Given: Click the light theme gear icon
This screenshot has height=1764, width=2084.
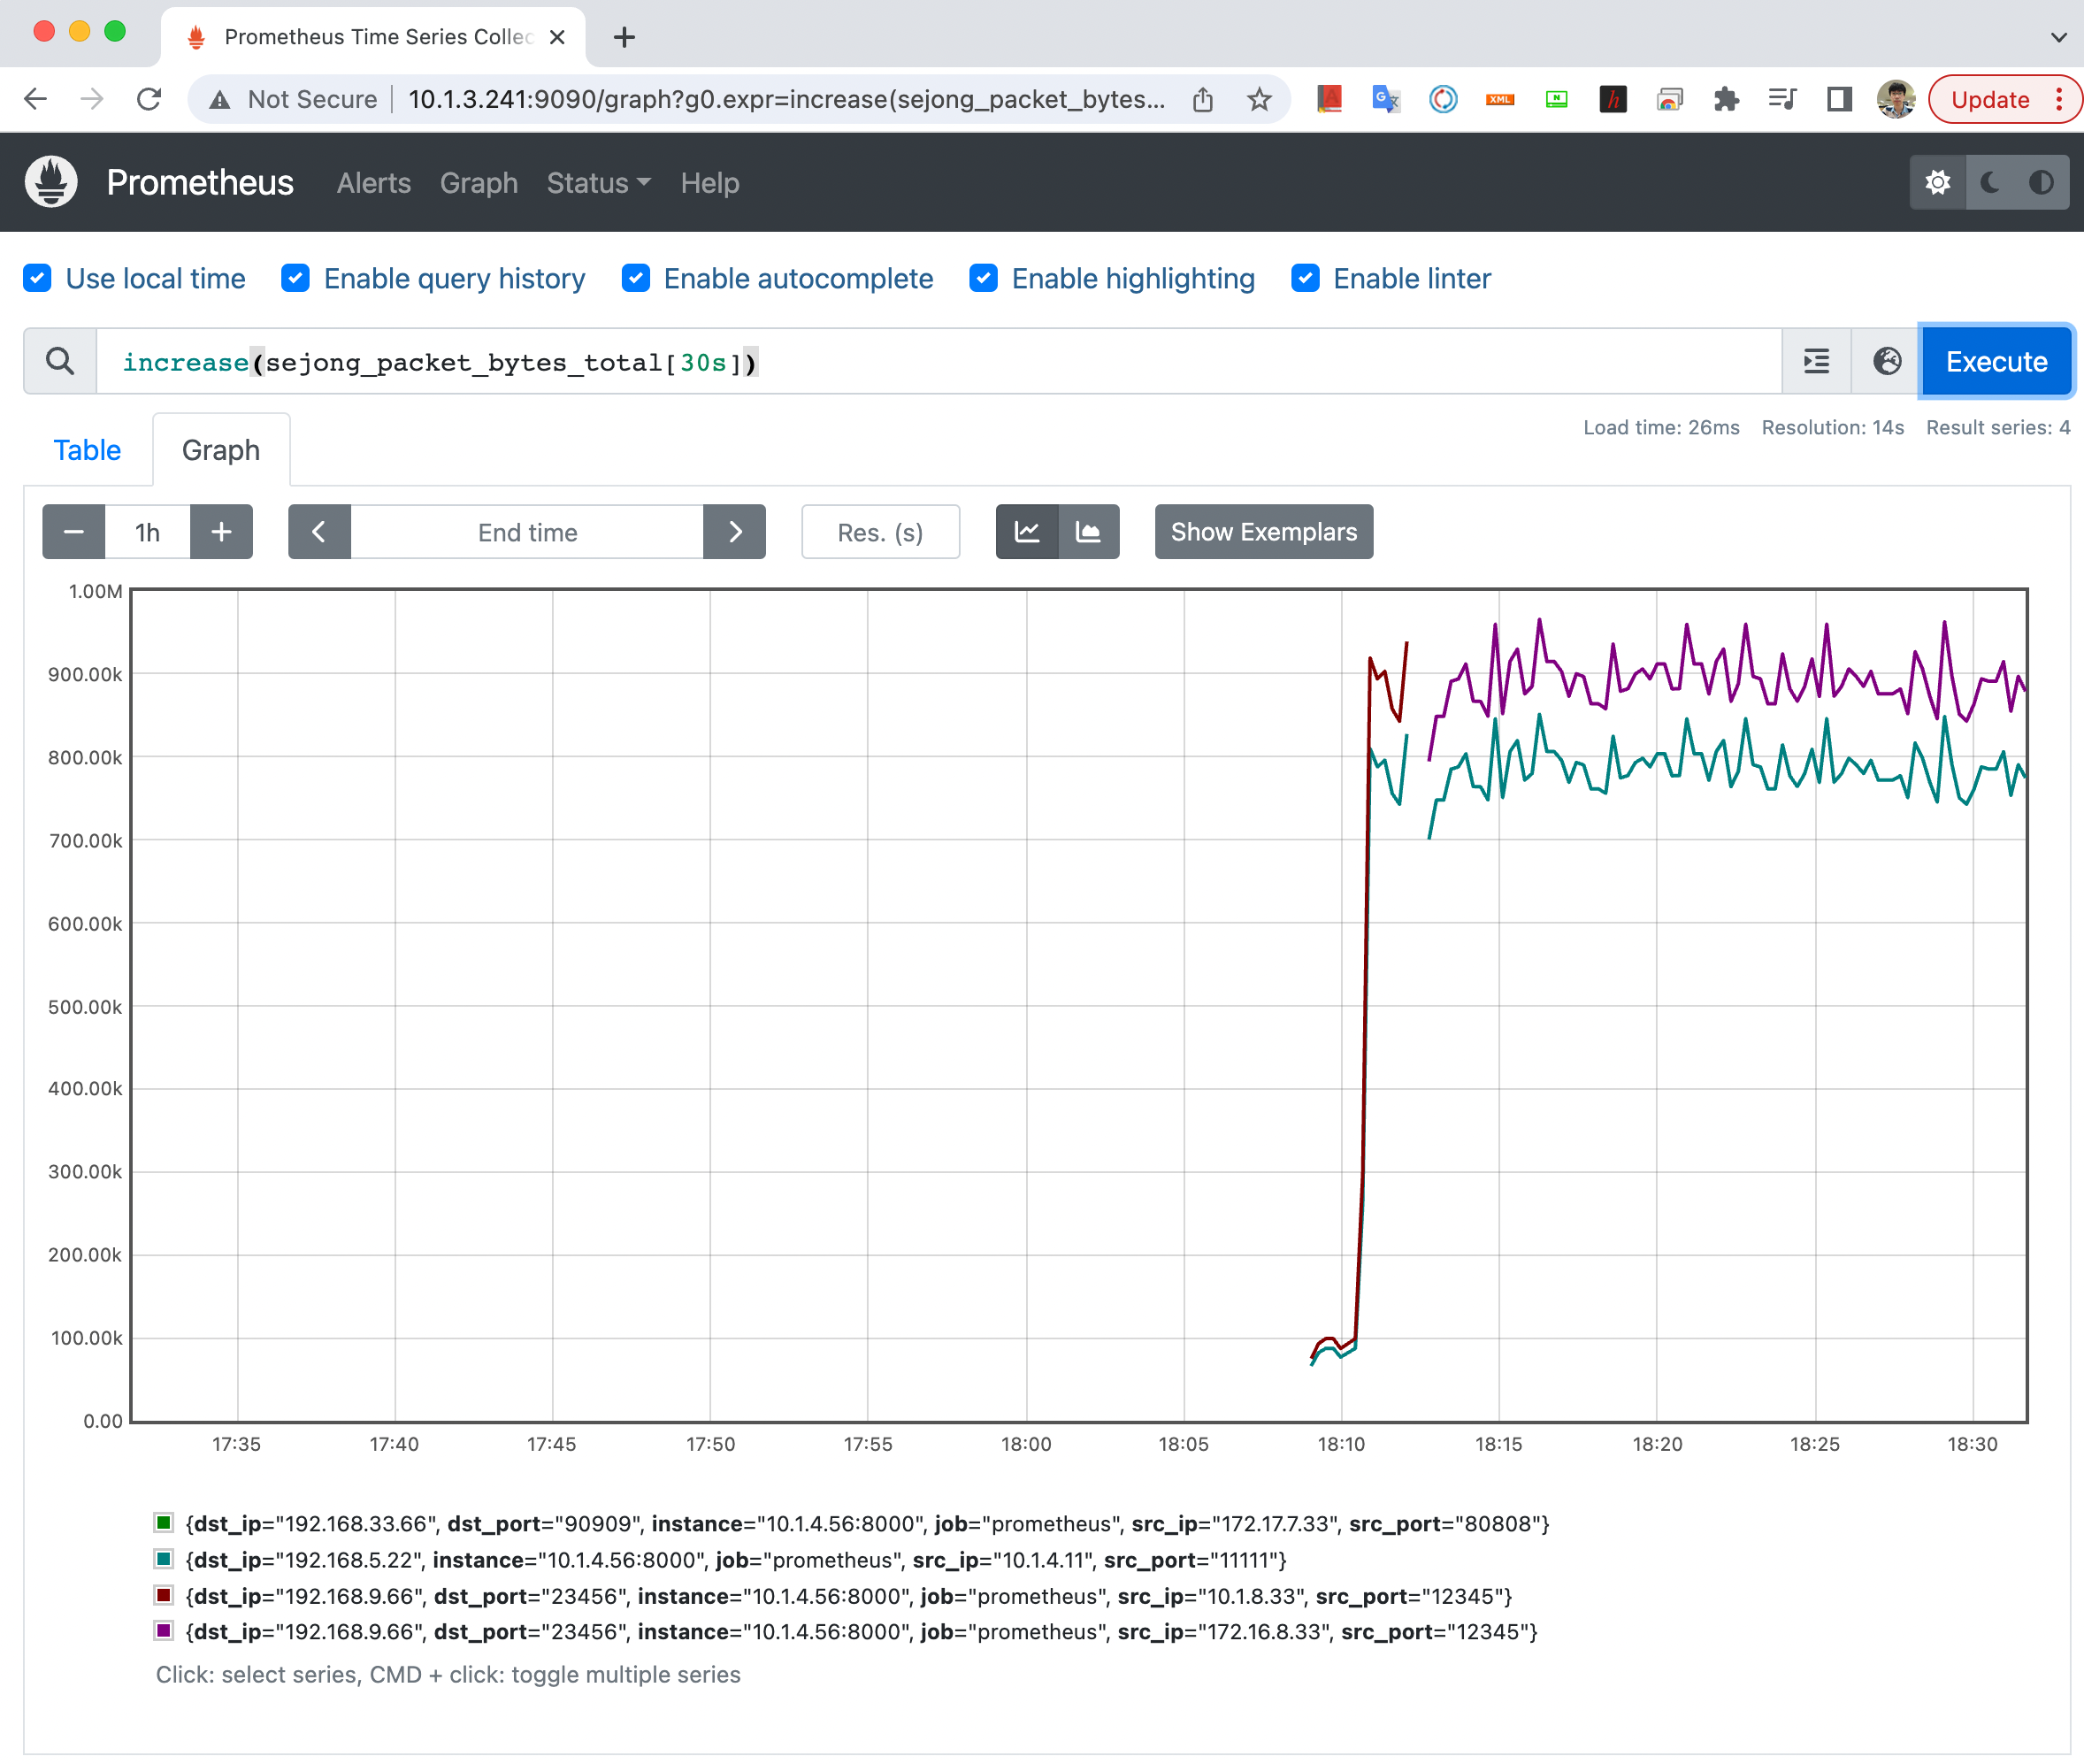Looking at the screenshot, I should (1937, 183).
